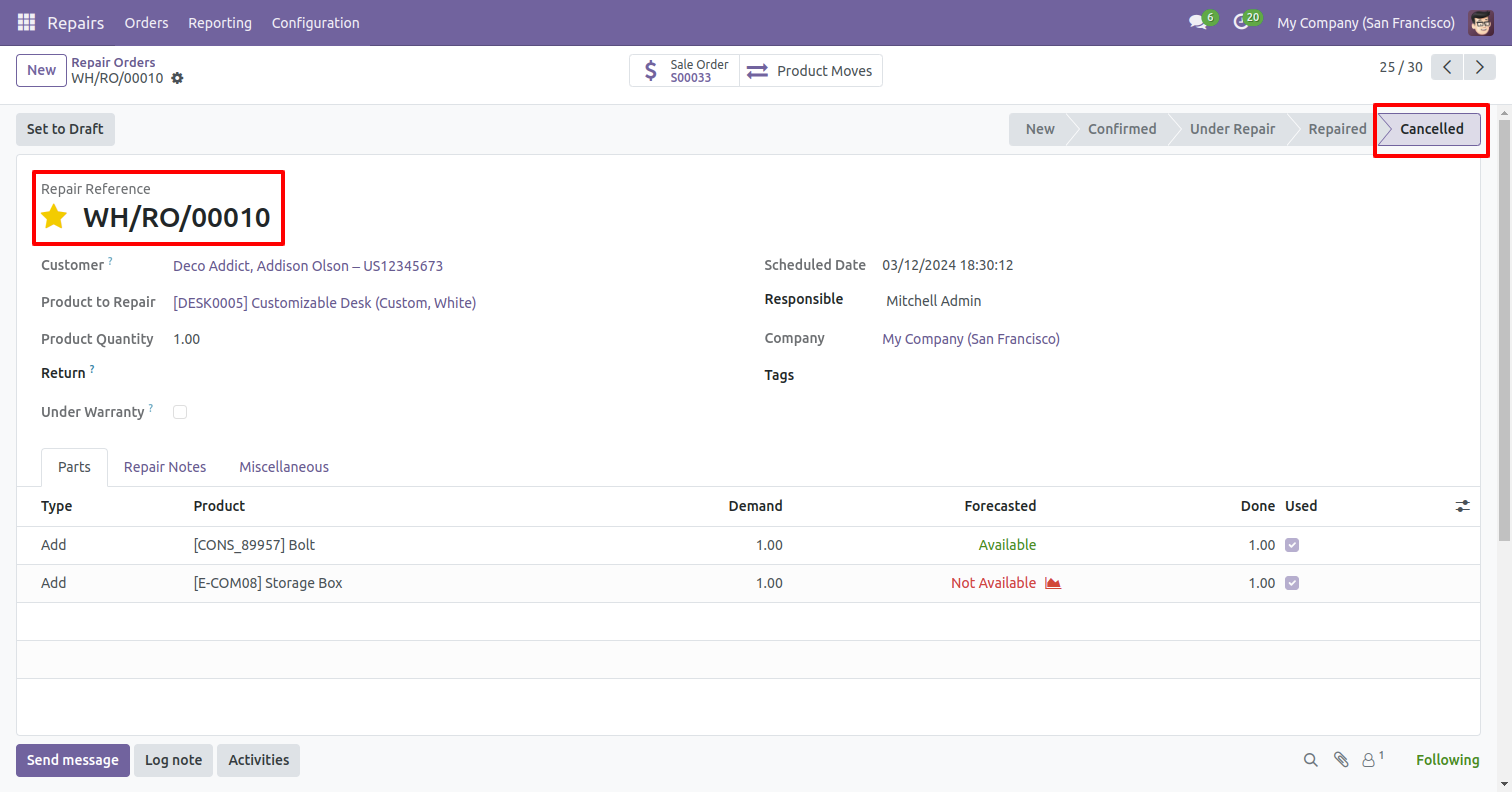Click the paperclip attachments icon
The height and width of the screenshot is (792, 1512).
[1341, 760]
